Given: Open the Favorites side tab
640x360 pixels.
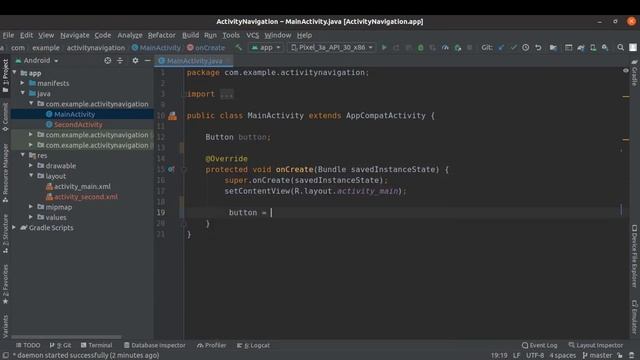Looking at the screenshot, I should pos(5,284).
